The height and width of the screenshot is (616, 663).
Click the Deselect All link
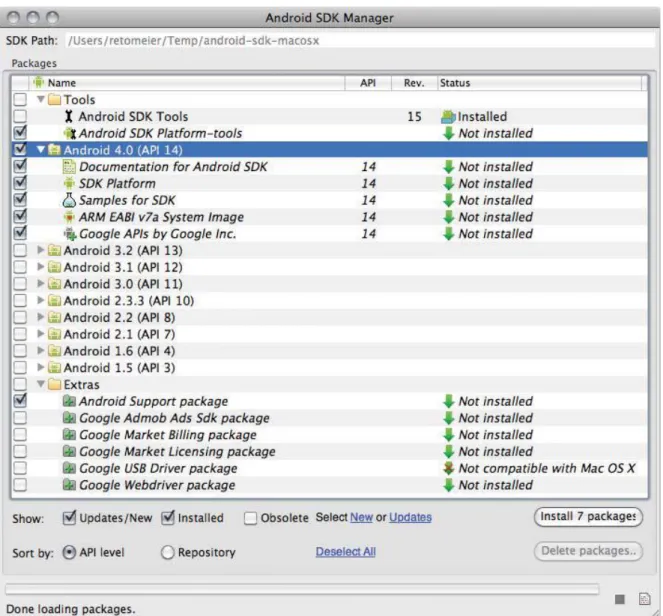(x=345, y=552)
